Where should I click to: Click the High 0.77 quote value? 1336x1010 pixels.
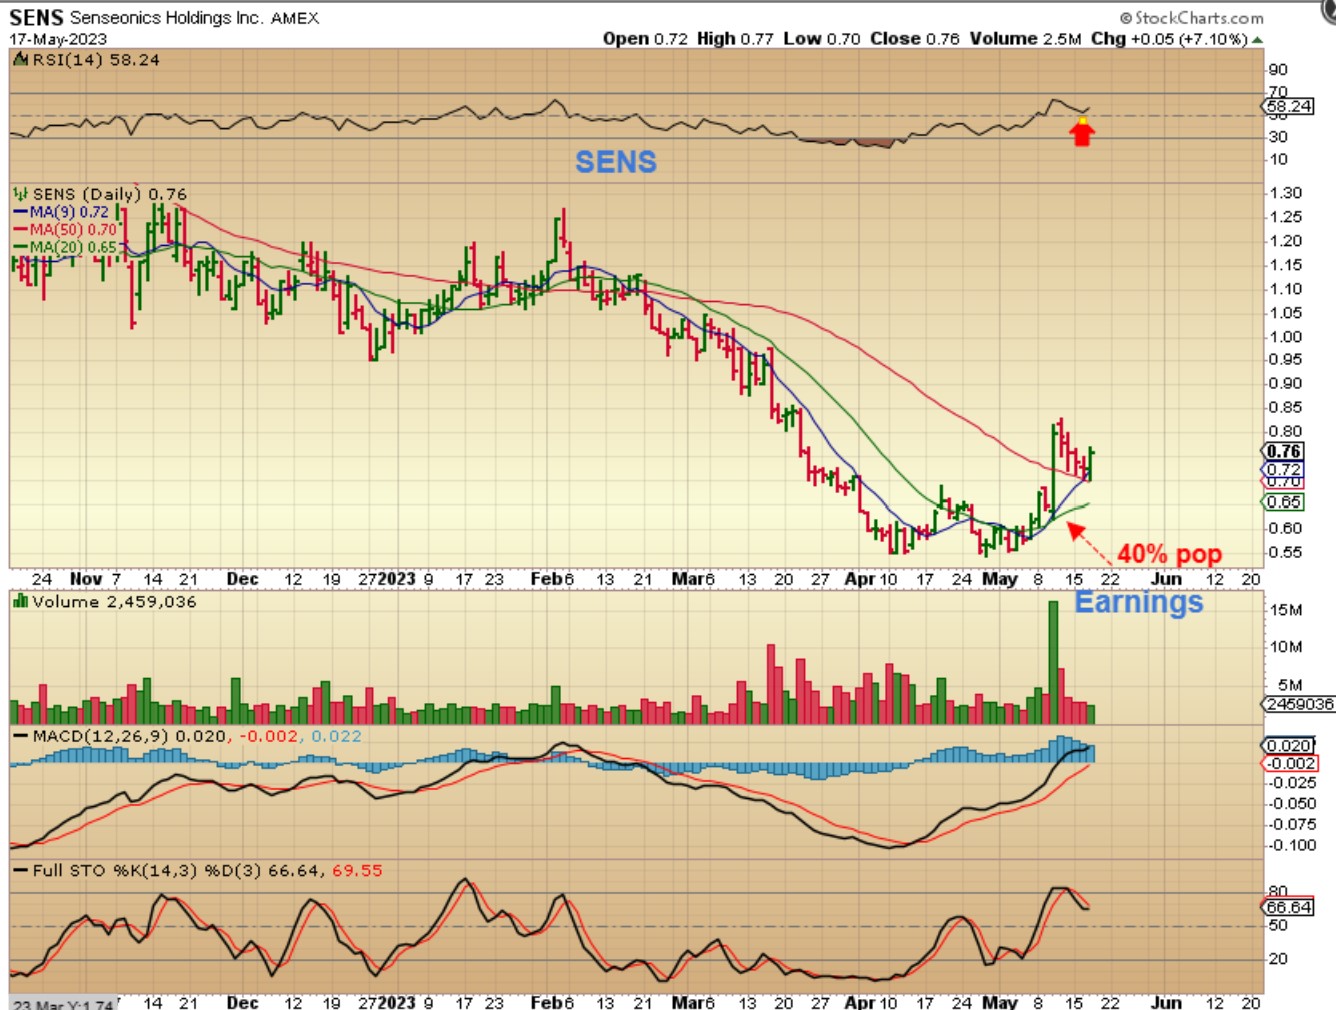(735, 39)
